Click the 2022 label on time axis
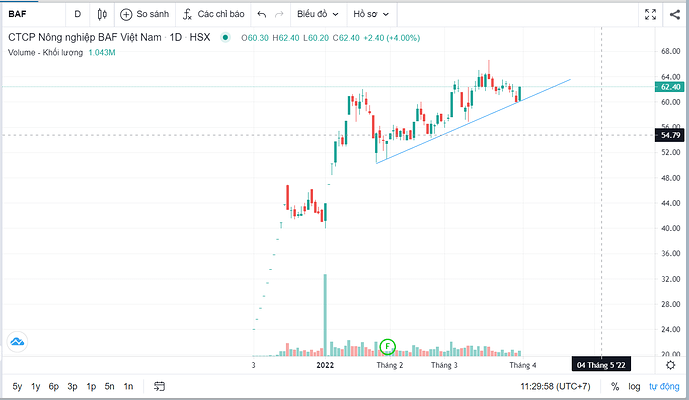689x400 pixels. point(325,365)
